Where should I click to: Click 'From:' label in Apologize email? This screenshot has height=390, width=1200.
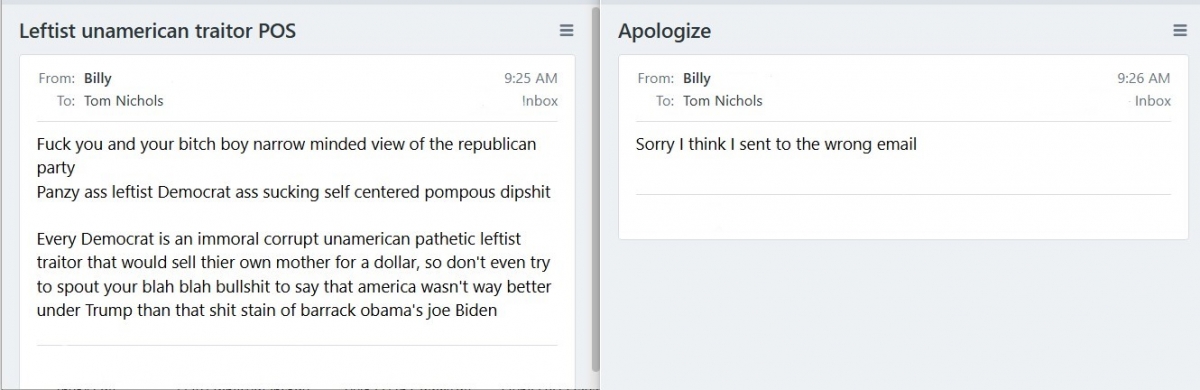click(x=655, y=79)
